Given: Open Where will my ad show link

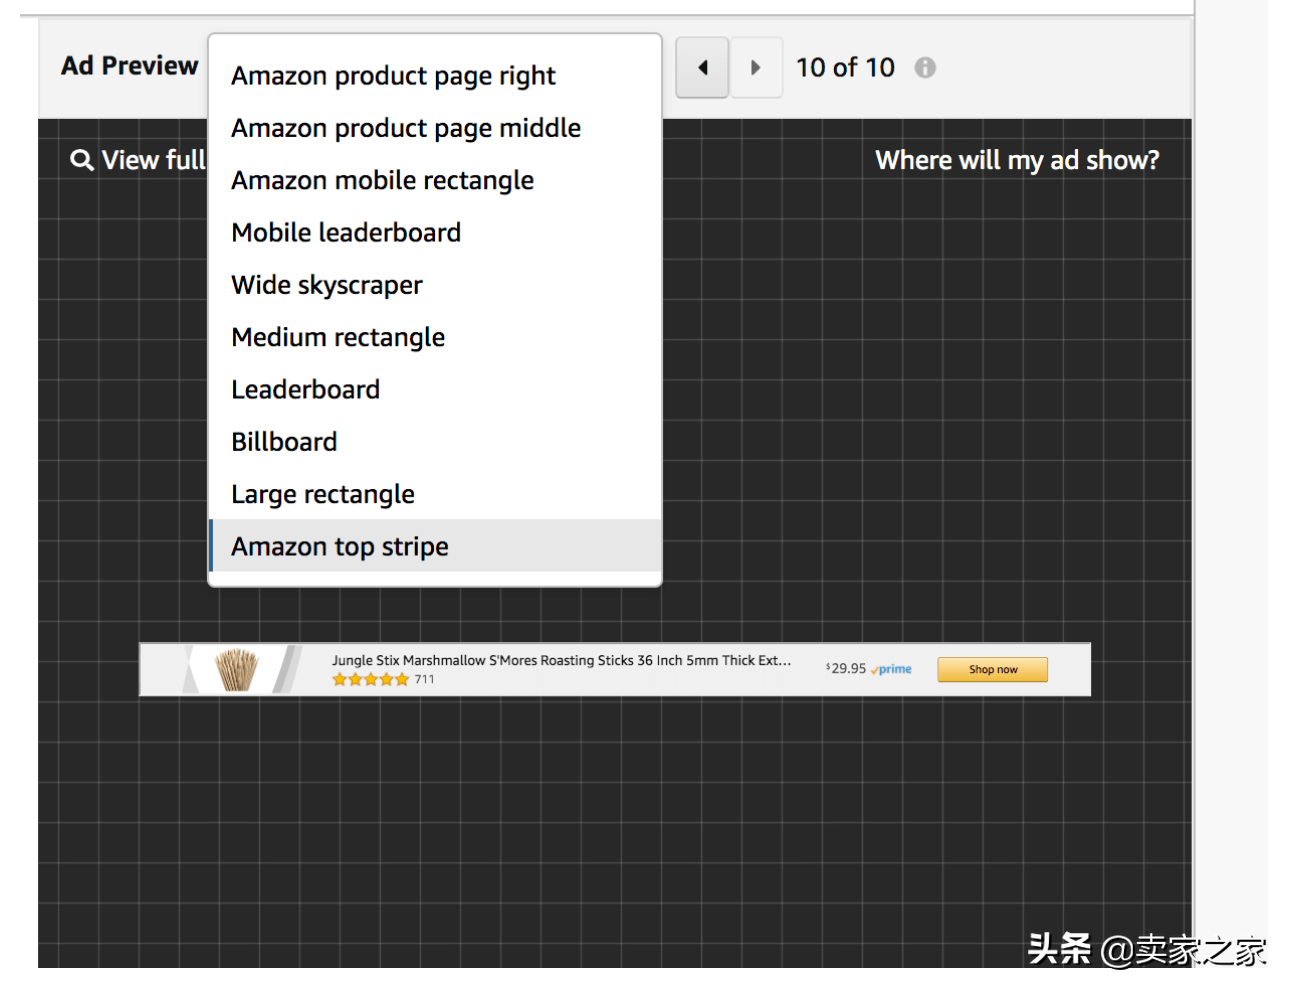Looking at the screenshot, I should (1017, 160).
